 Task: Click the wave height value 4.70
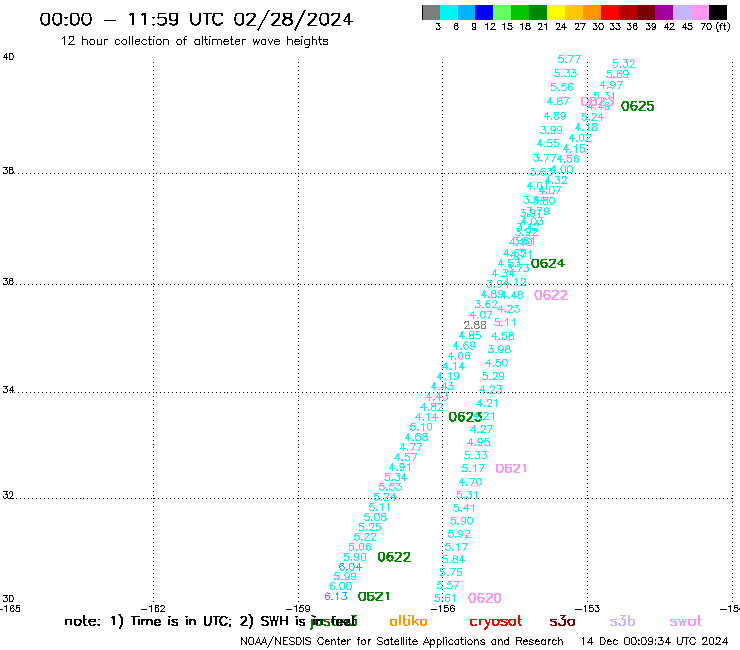[470, 482]
